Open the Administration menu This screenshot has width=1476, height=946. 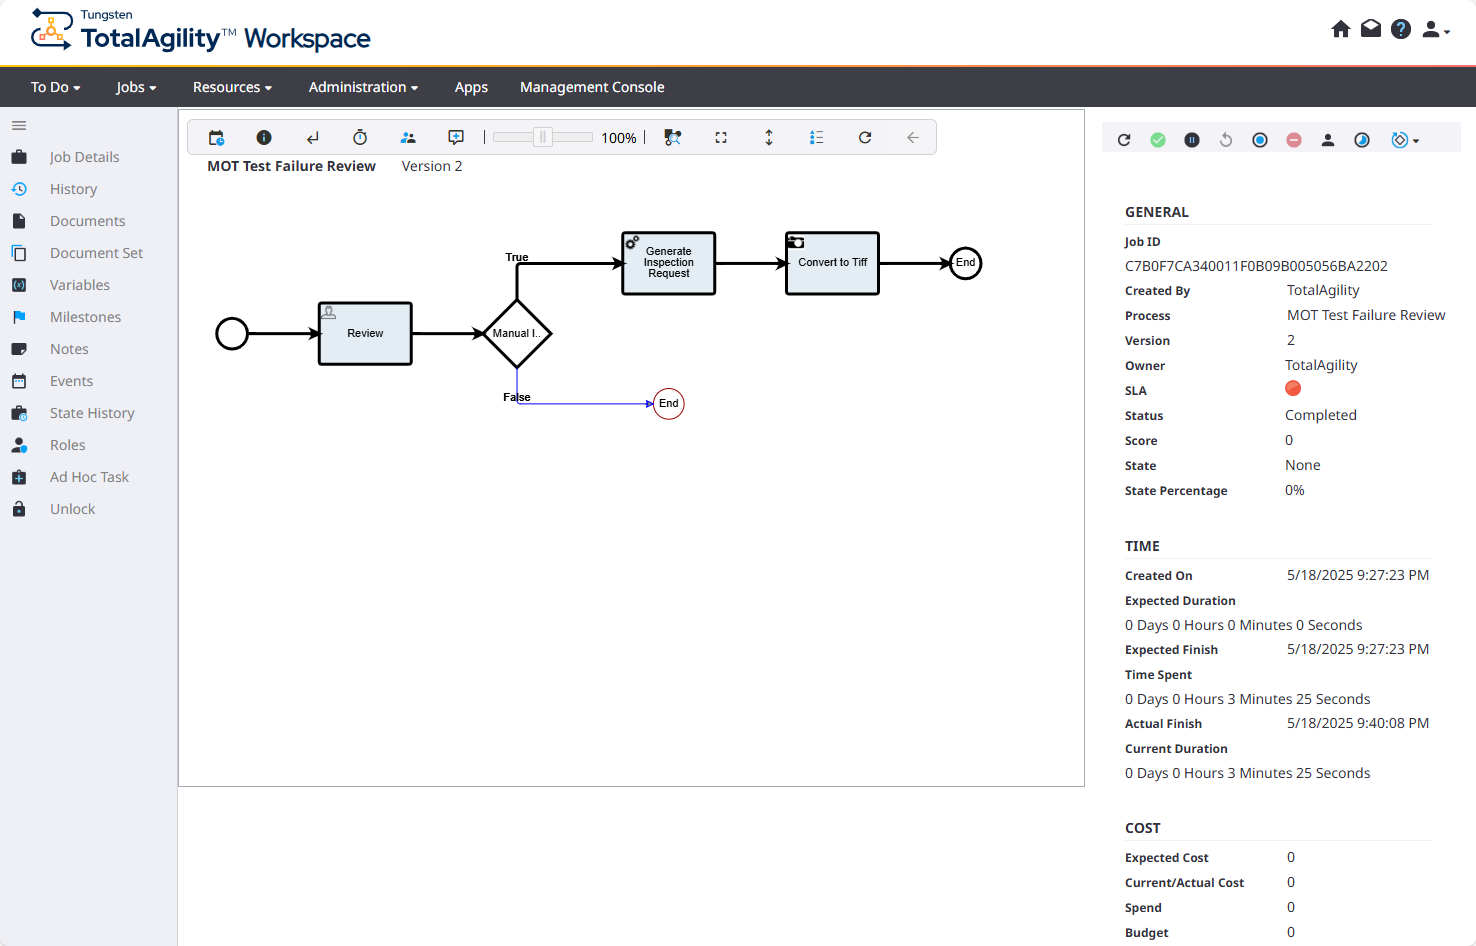[x=362, y=87]
